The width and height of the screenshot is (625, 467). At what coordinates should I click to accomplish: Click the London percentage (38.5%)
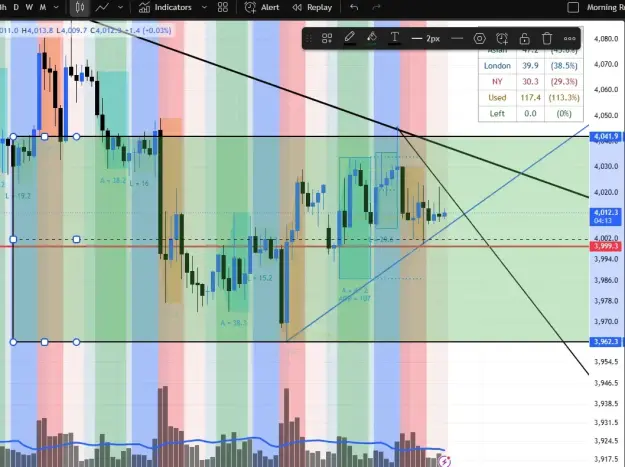(564, 66)
